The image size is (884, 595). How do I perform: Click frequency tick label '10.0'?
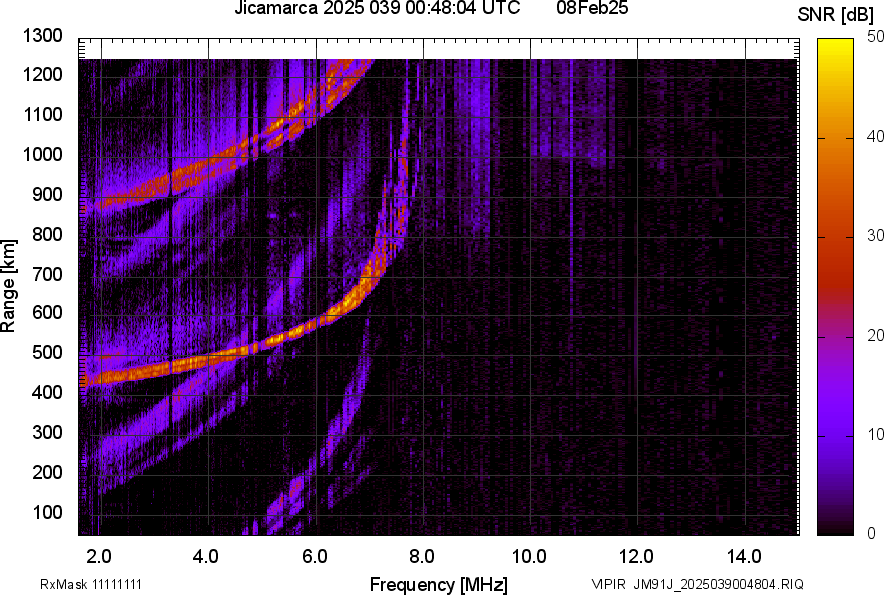coord(529,557)
